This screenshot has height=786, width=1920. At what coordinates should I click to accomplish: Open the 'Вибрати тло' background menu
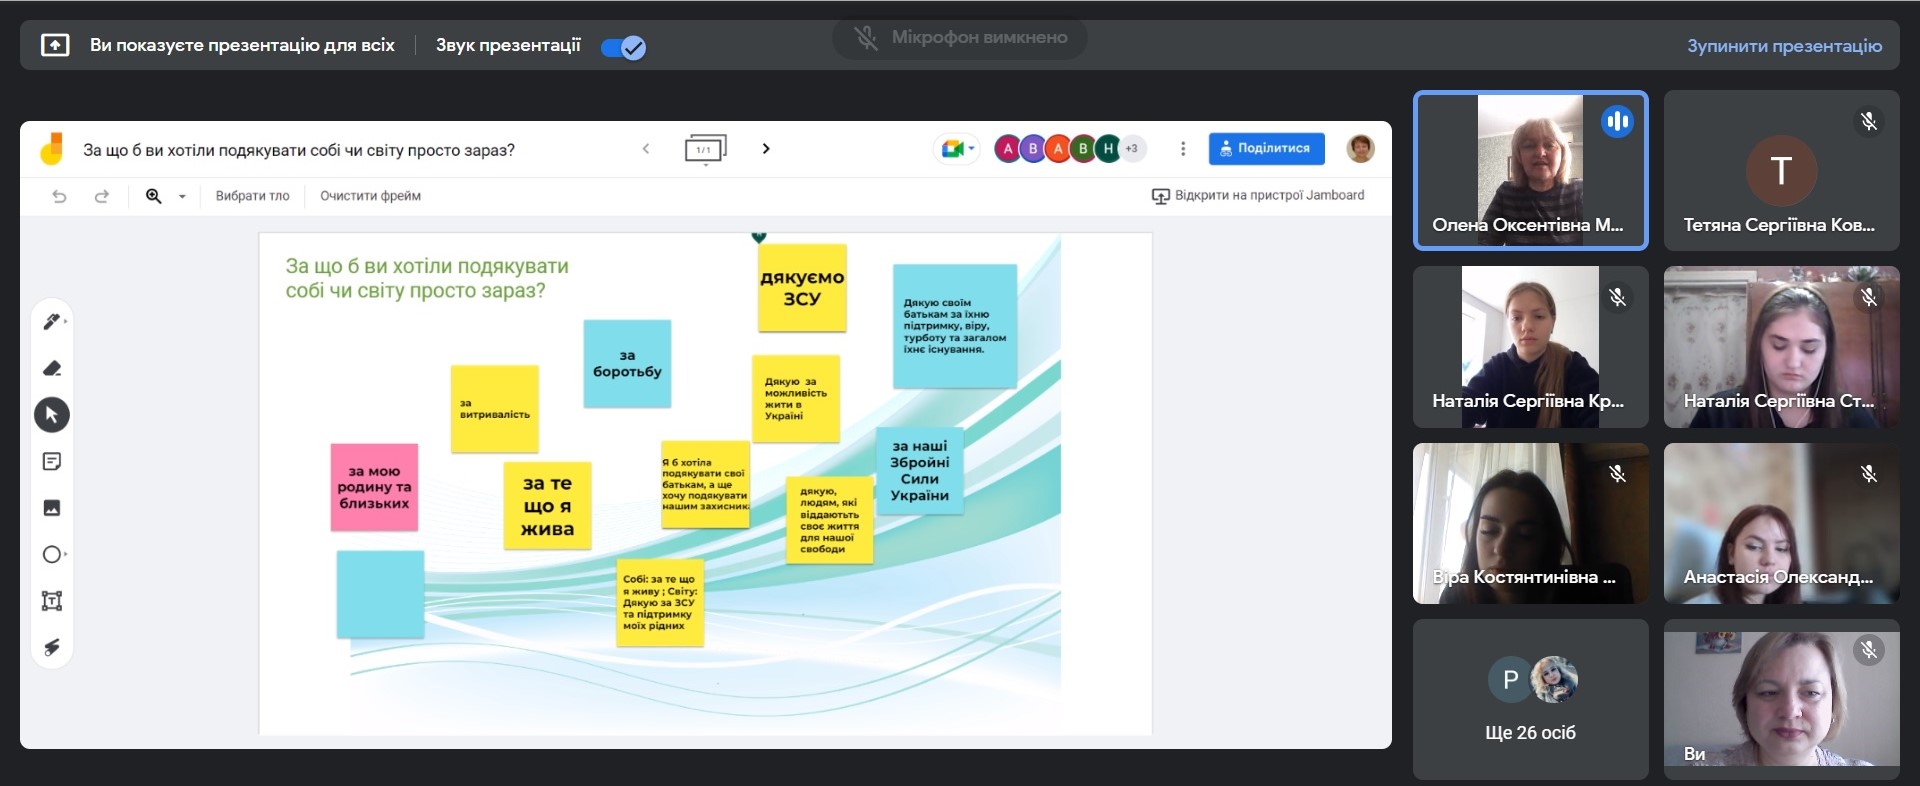[252, 196]
